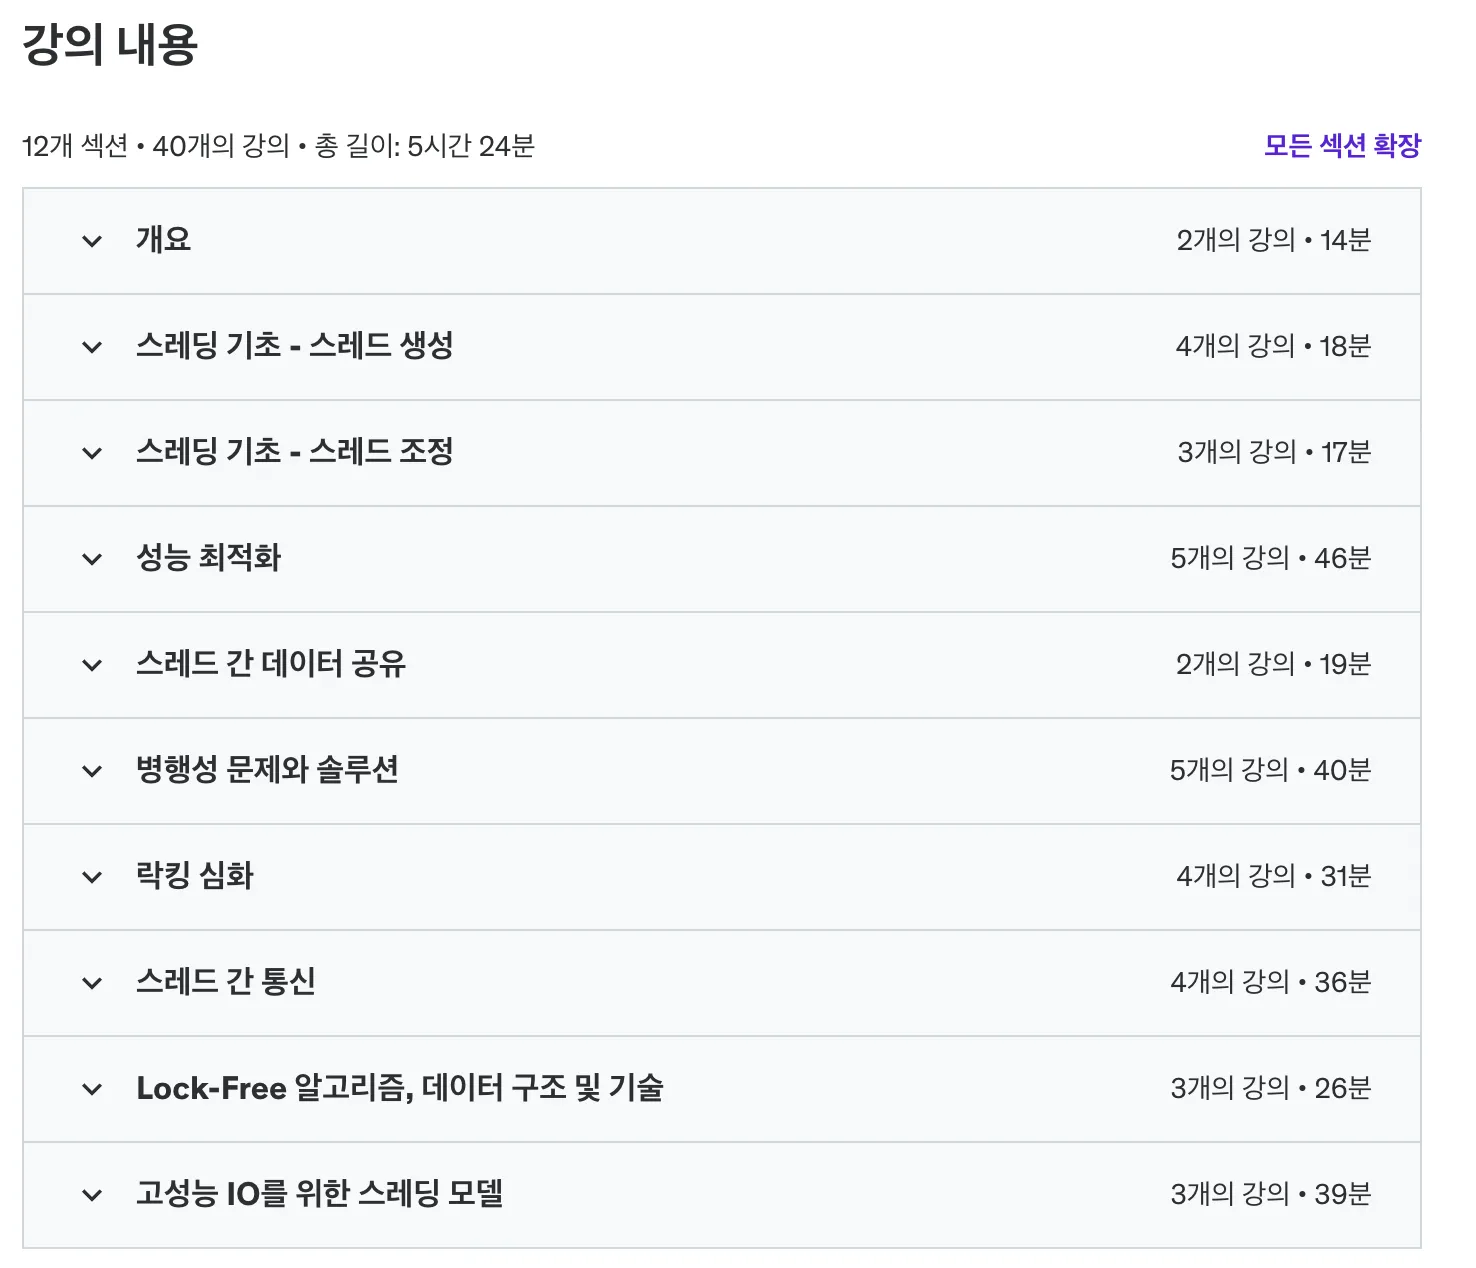The width and height of the screenshot is (1476, 1268).
Task: Click '5개의 강의 • 46분' duration label
Action: (1270, 558)
